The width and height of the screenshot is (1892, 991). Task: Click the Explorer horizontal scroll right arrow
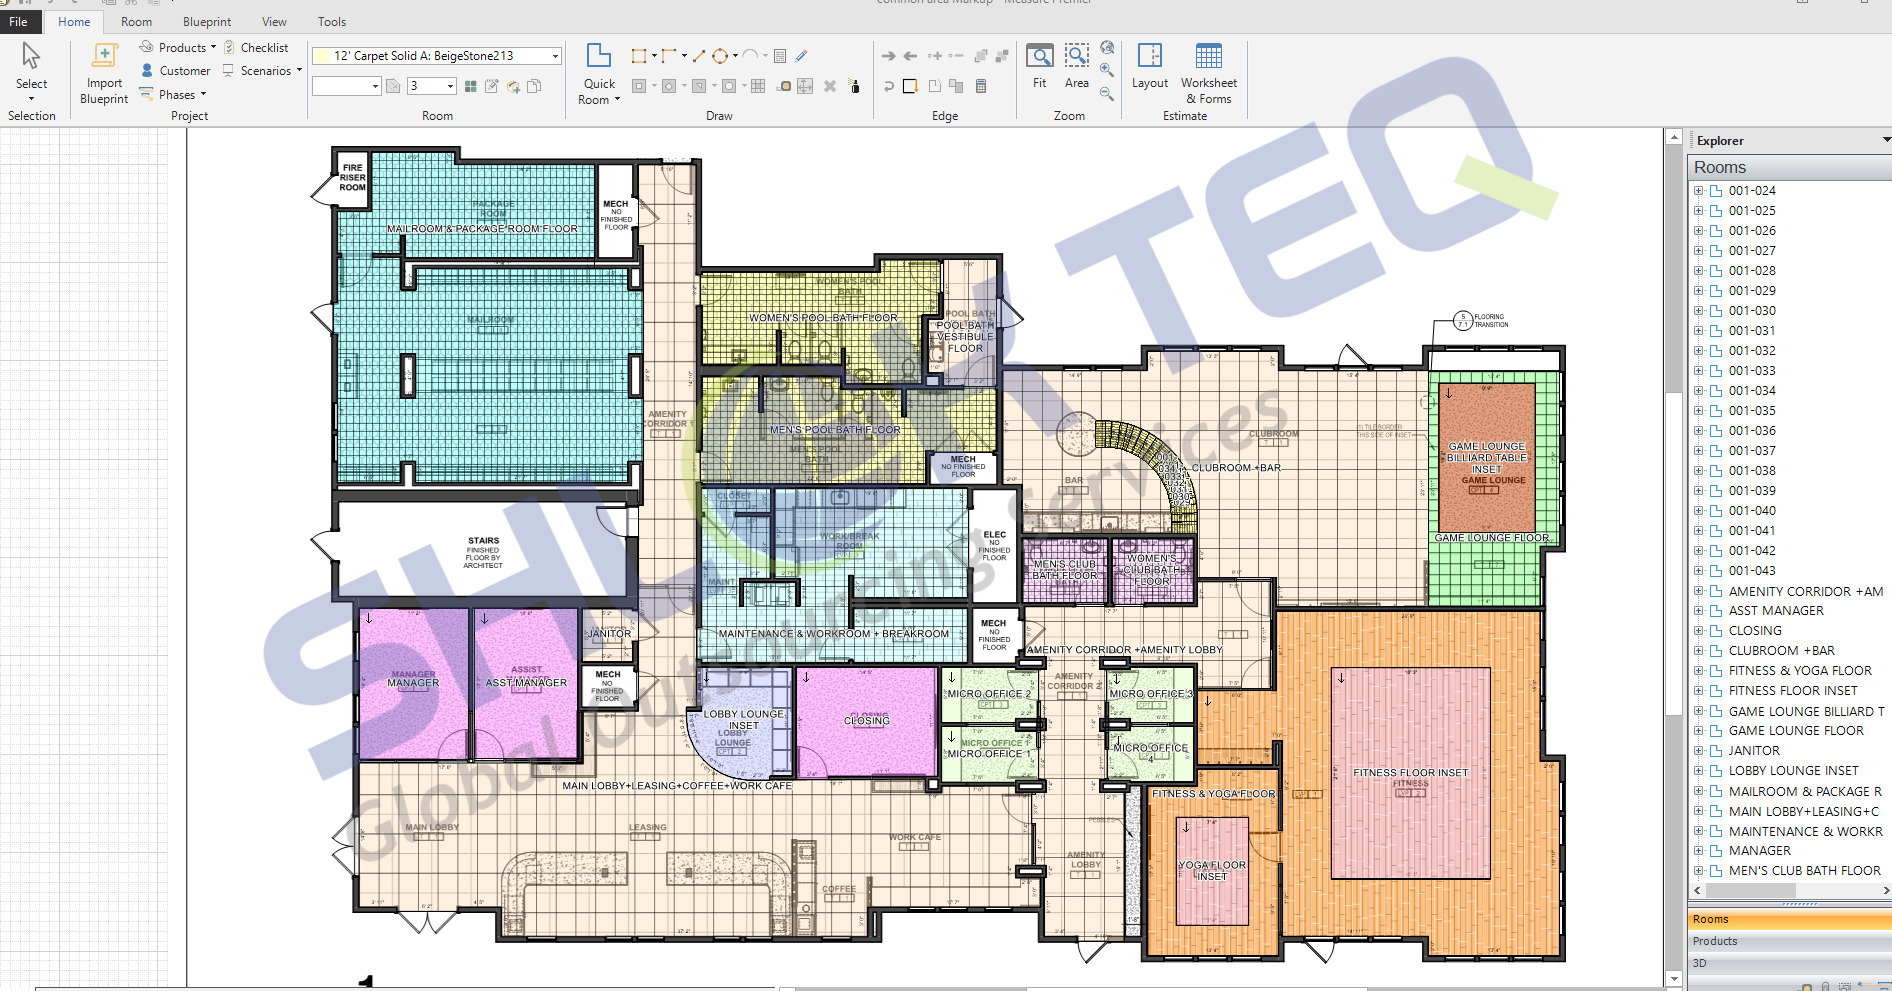pyautogui.click(x=1886, y=890)
